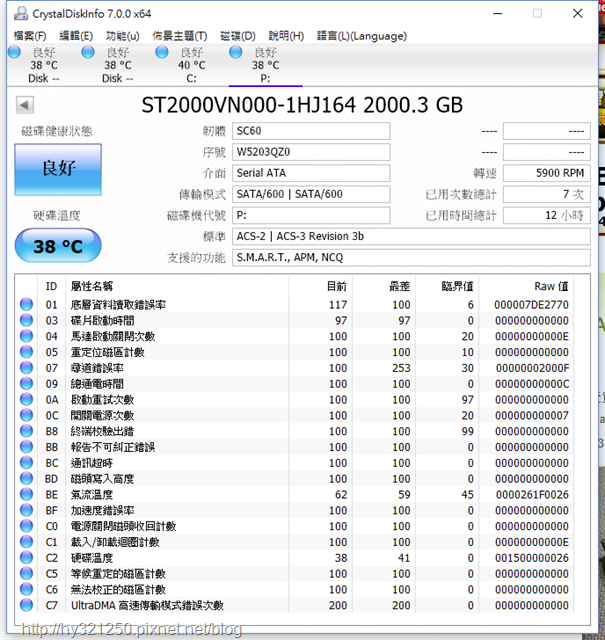Click status icon for attribute BD
This screenshot has width=605, height=640.
tap(27, 478)
